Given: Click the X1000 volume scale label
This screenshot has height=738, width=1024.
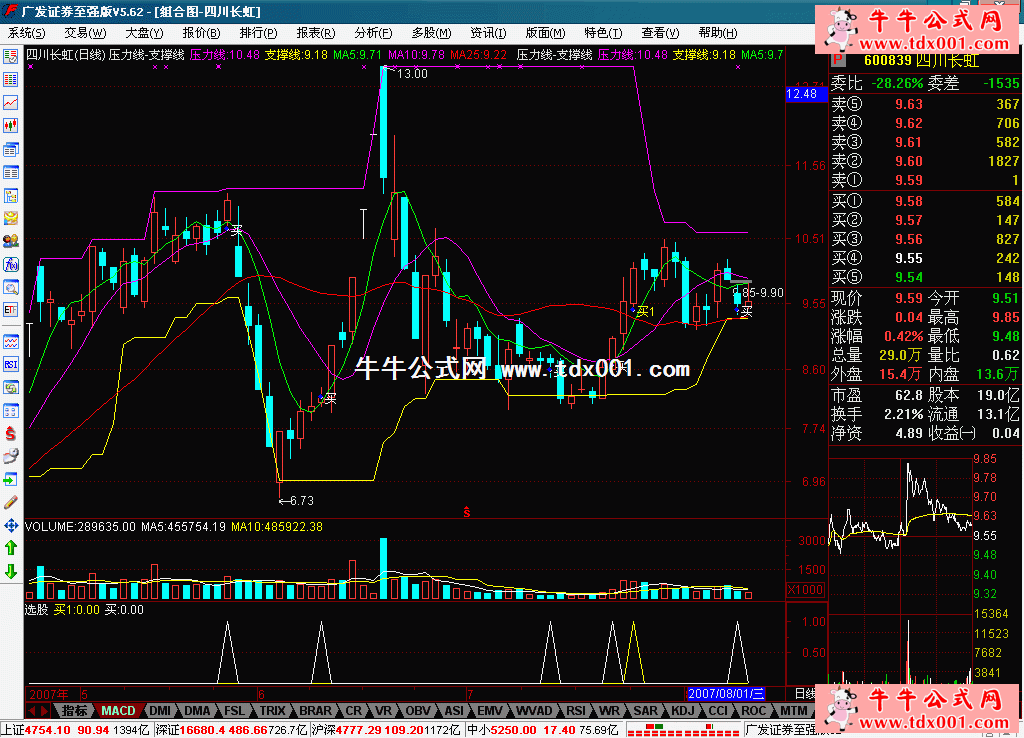Looking at the screenshot, I should tap(806, 589).
